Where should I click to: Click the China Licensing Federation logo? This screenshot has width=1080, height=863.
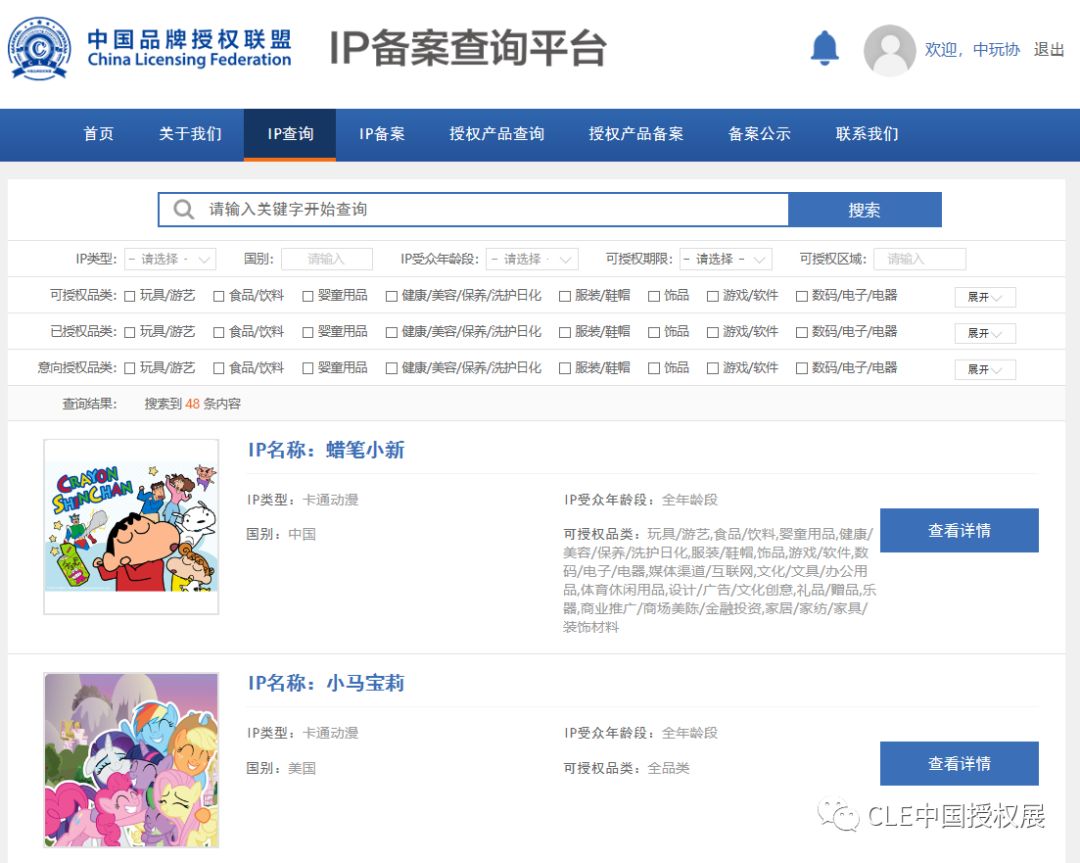(x=150, y=48)
